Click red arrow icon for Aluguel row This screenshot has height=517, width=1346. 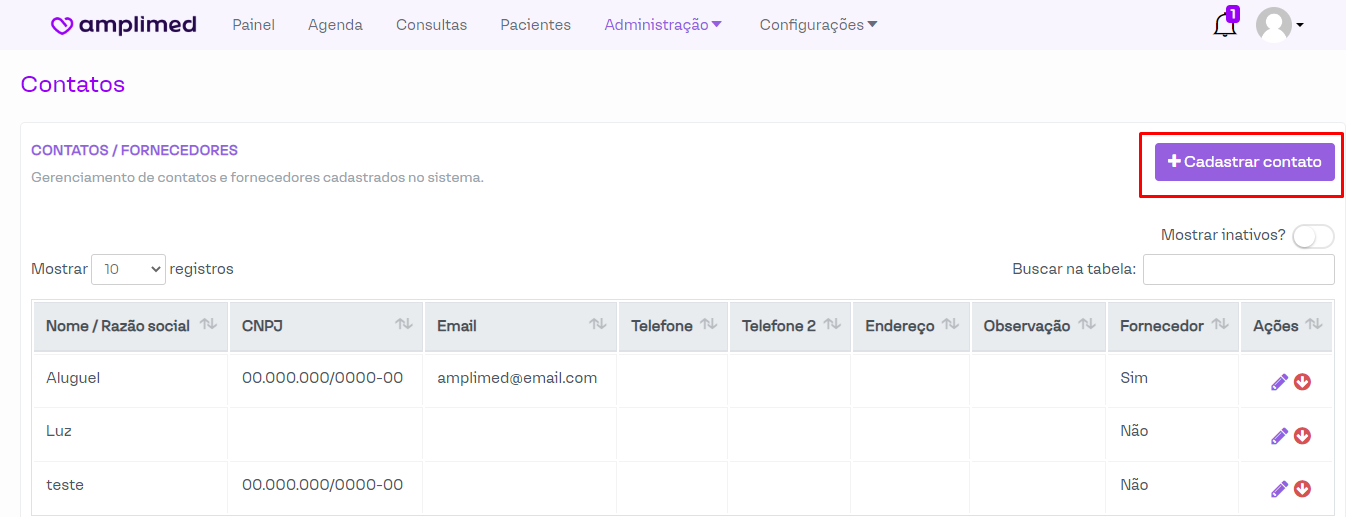(x=1302, y=382)
